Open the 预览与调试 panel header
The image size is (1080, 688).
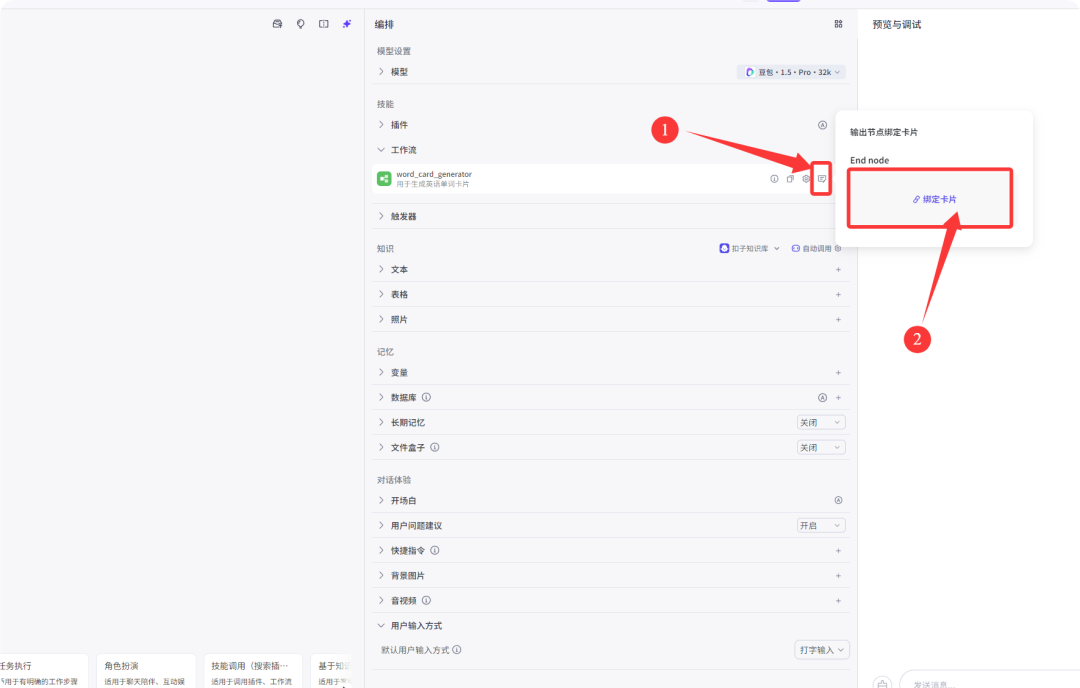[894, 23]
